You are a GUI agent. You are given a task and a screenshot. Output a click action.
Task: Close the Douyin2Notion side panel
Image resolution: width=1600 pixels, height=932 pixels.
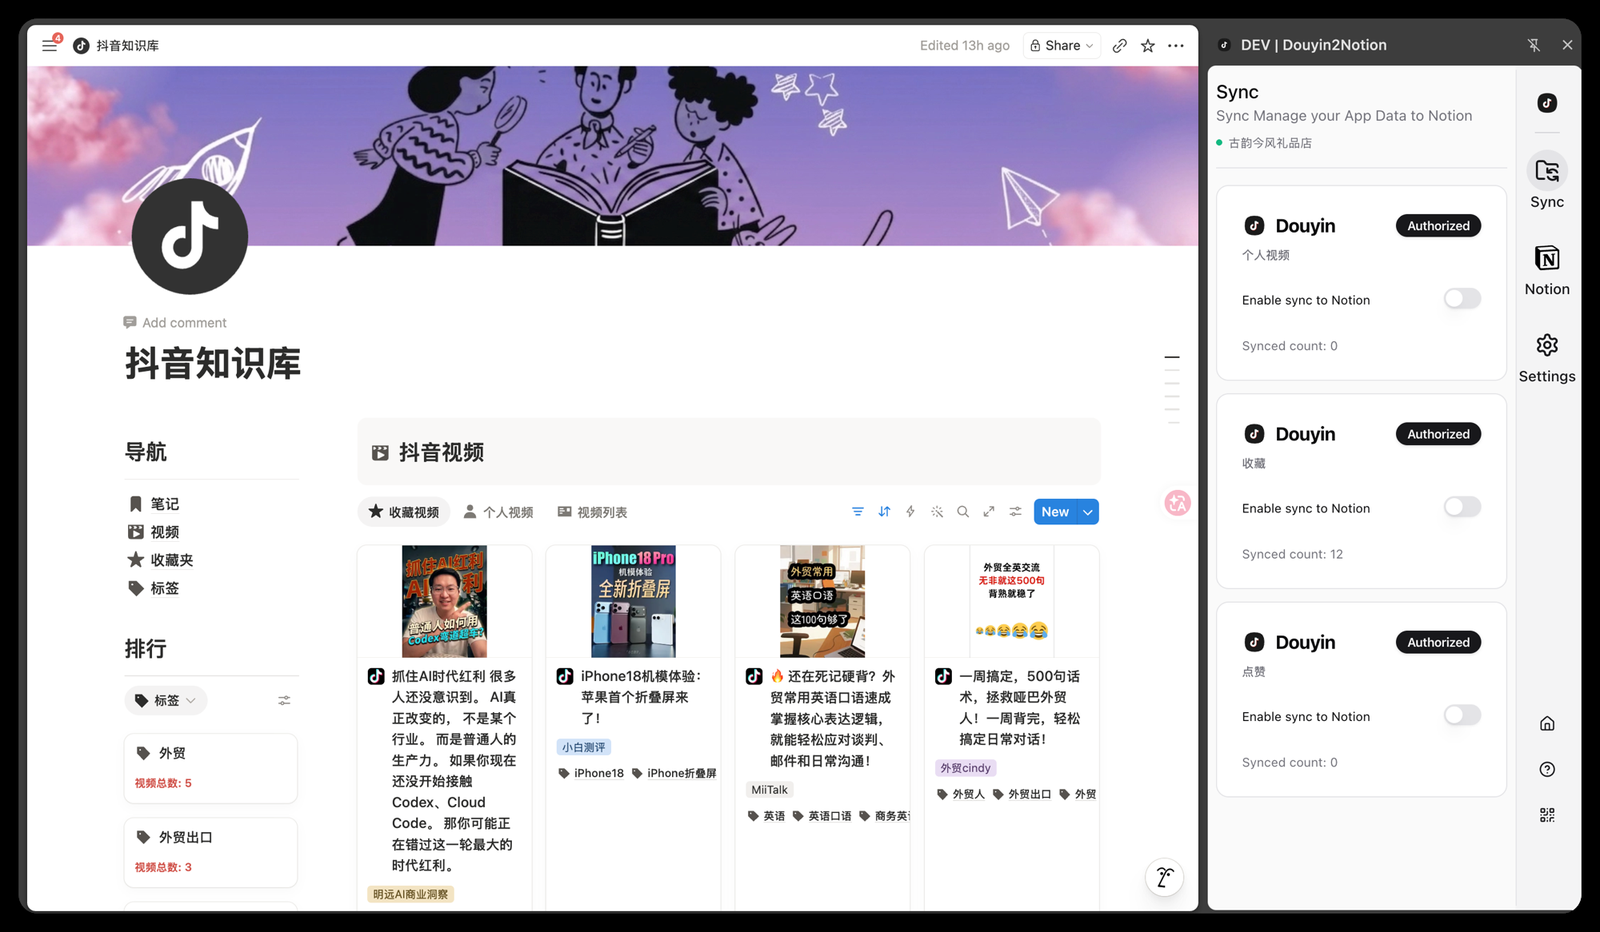coord(1567,45)
